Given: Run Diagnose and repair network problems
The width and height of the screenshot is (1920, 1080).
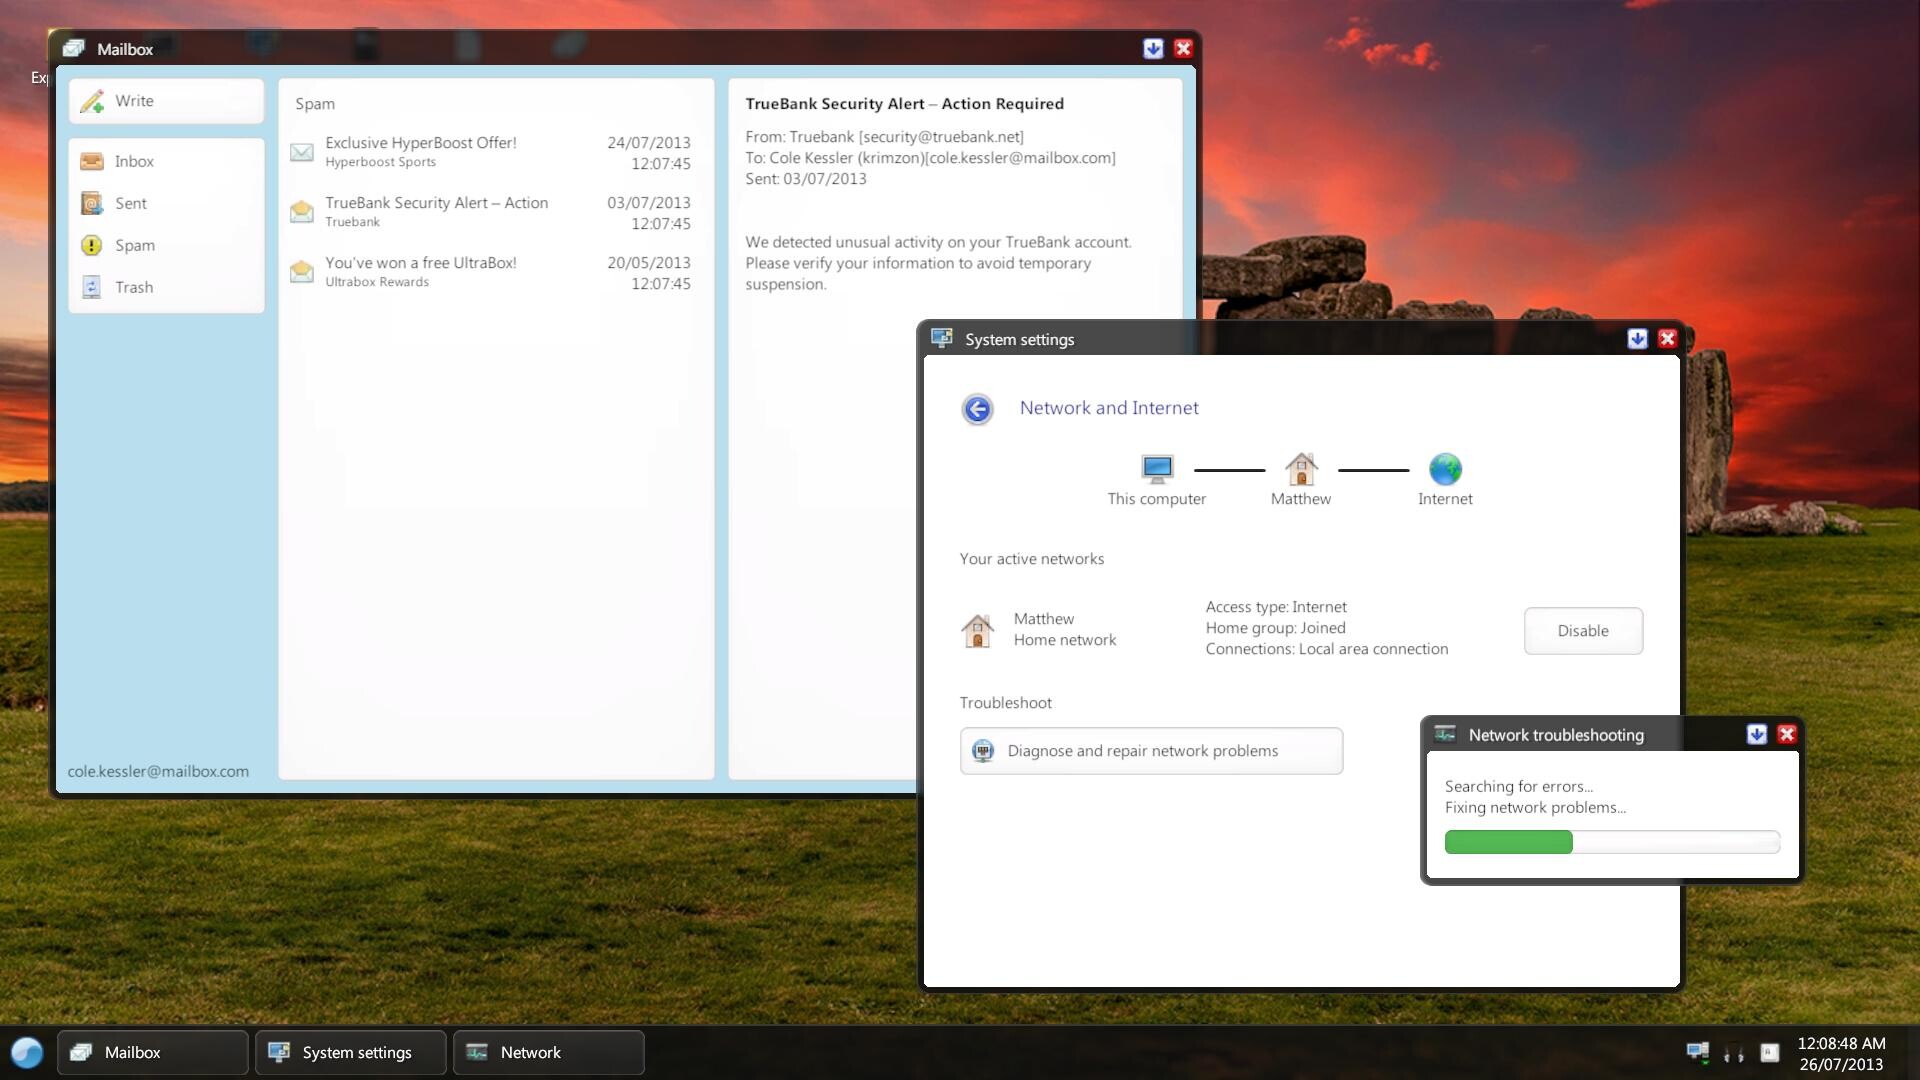Looking at the screenshot, I should [1151, 751].
